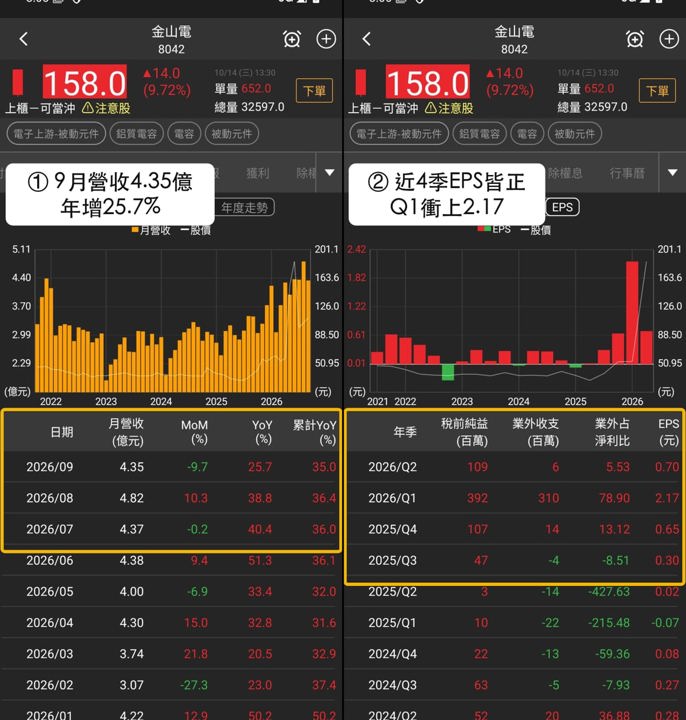Go back using right panel back arrow
This screenshot has height=720, width=686.
click(x=366, y=39)
